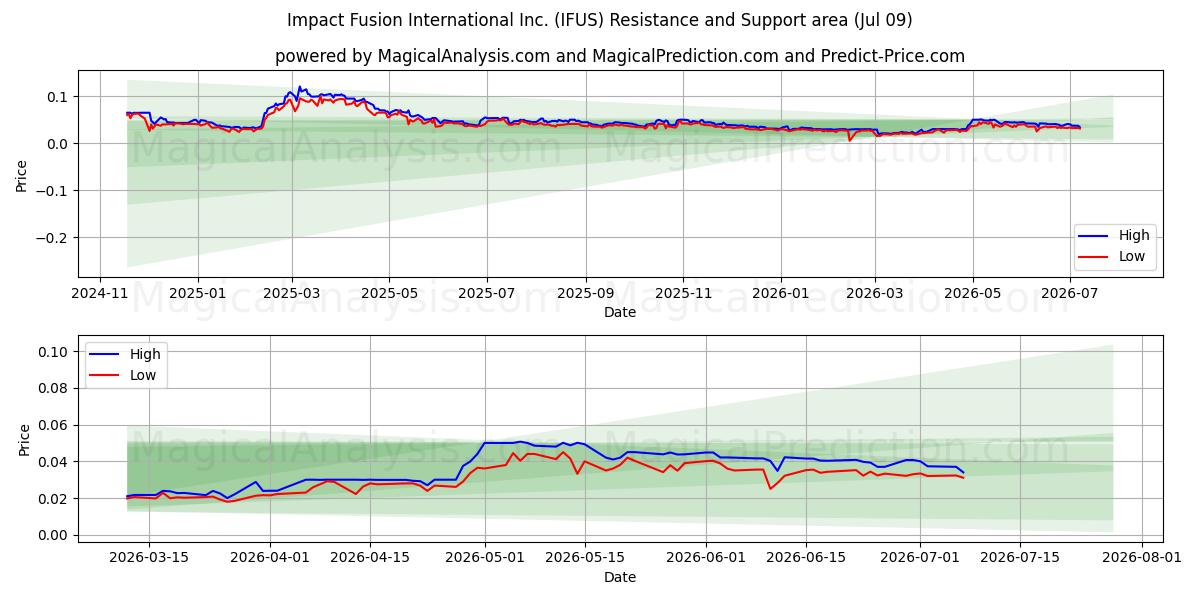
Task: Click the -0.2 price tick on upper chart
Action: click(52, 238)
